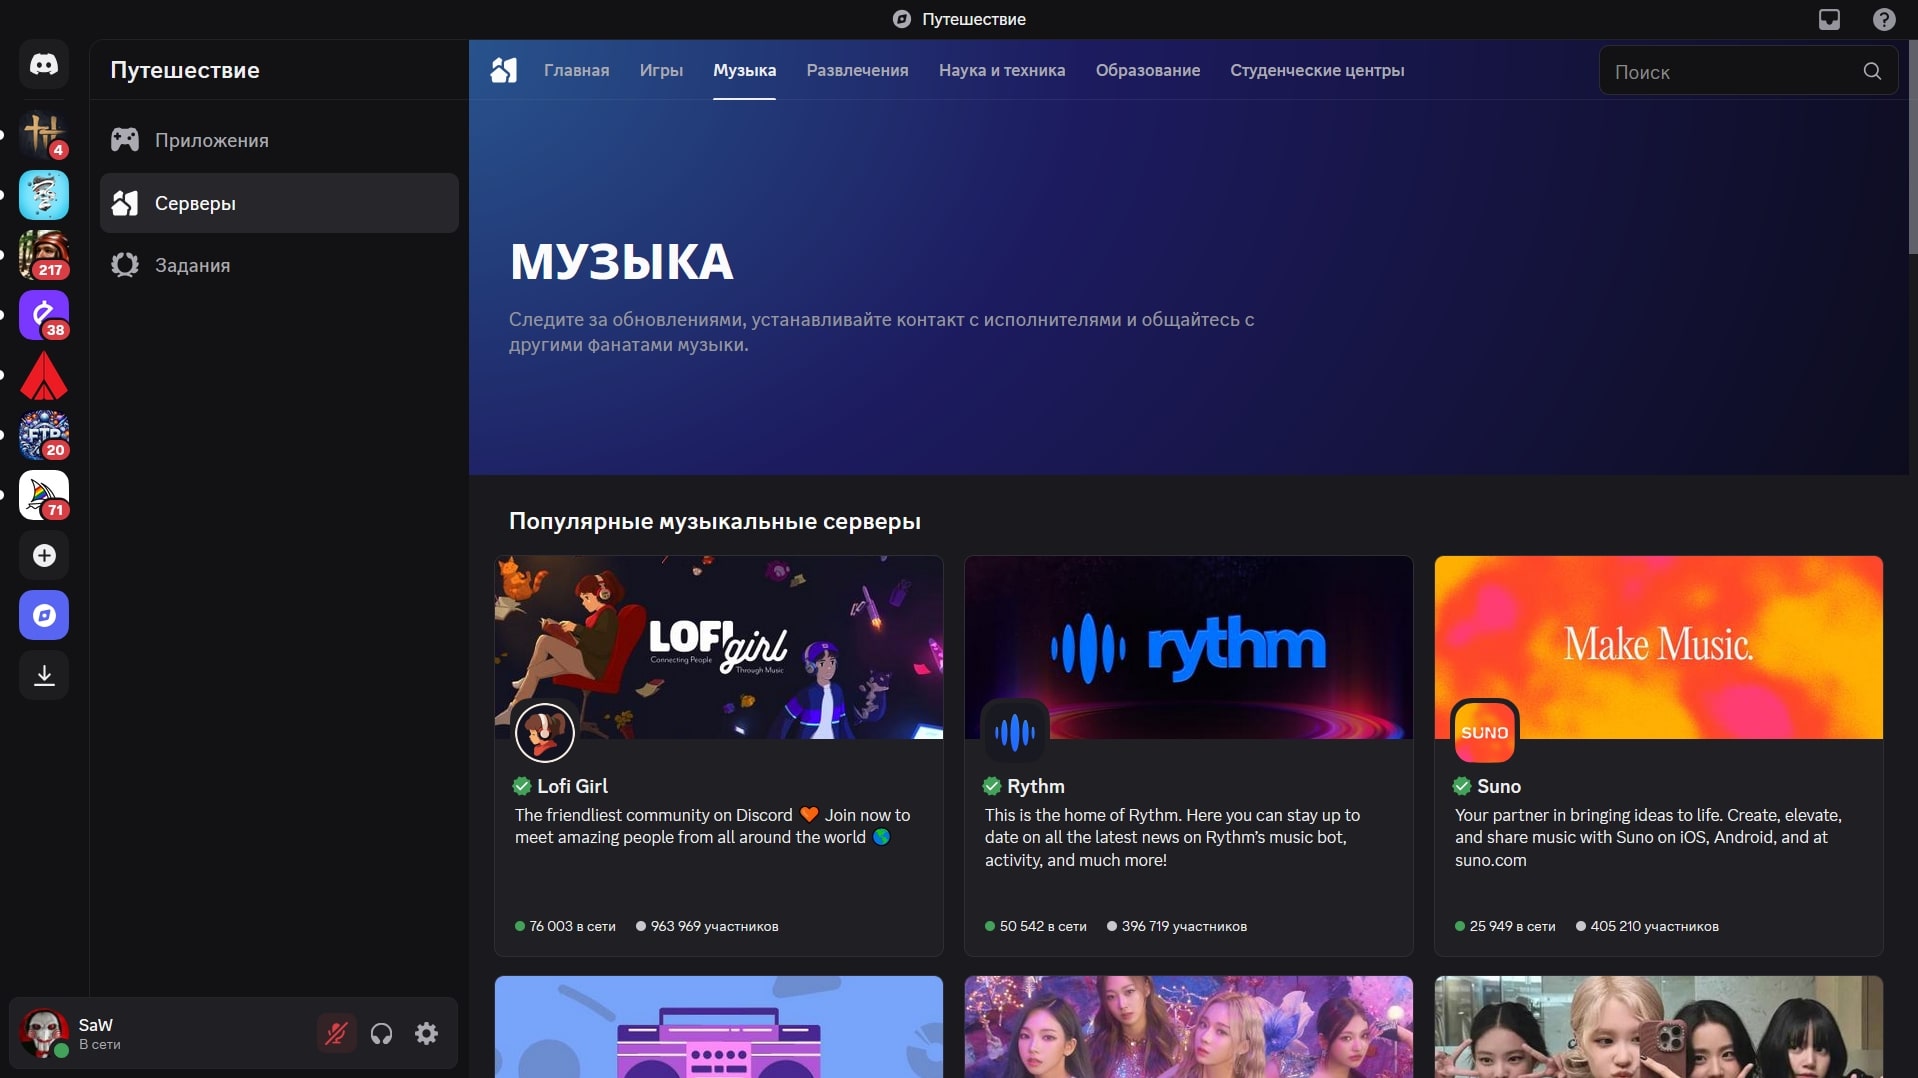Switch to the Главная tab
1918x1078 pixels.
pyautogui.click(x=576, y=70)
